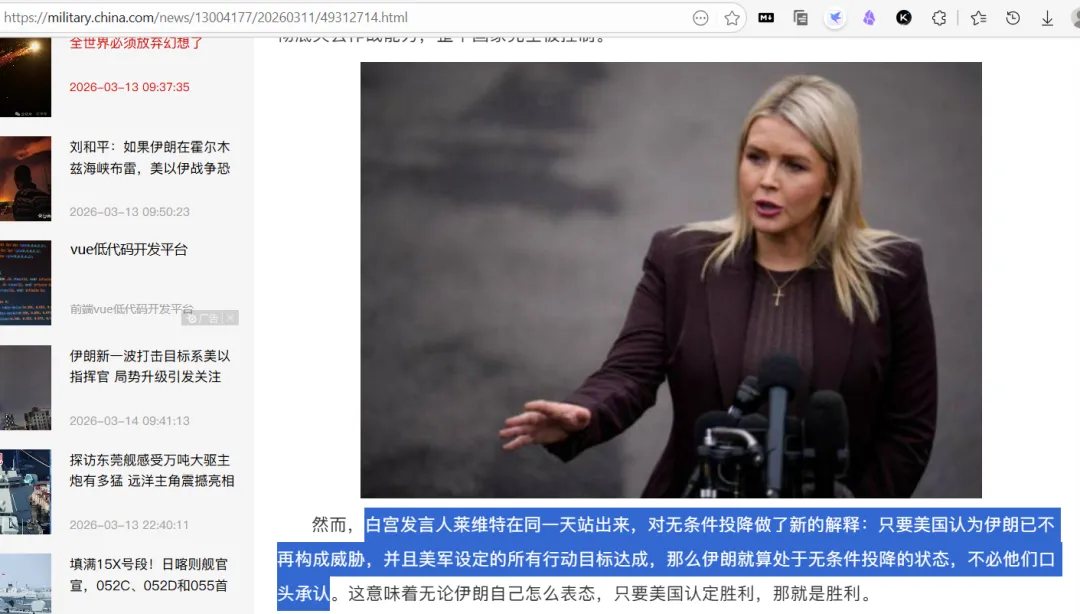Viewport: 1080px width, 614px height.
Task: Open the MarkDownload extension icon
Action: point(766,17)
